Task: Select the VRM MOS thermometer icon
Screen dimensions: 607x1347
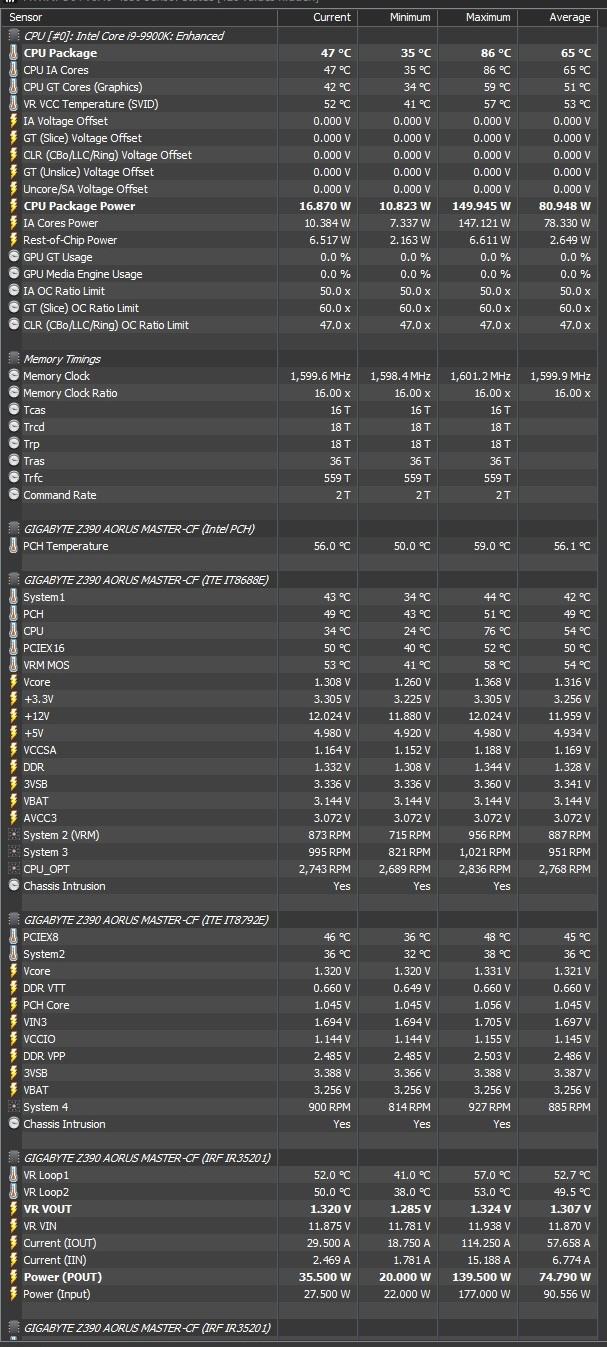Action: pos(13,665)
